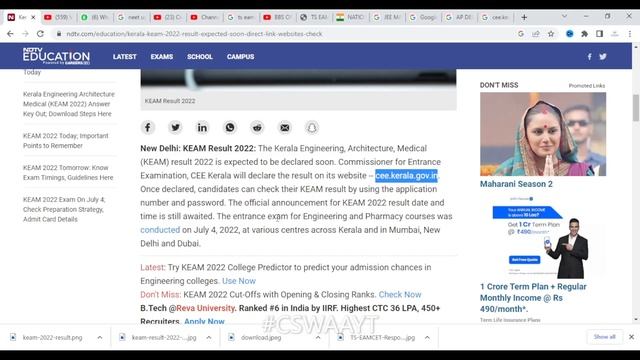Open the Extensions puzzle icon

[x=584, y=34]
